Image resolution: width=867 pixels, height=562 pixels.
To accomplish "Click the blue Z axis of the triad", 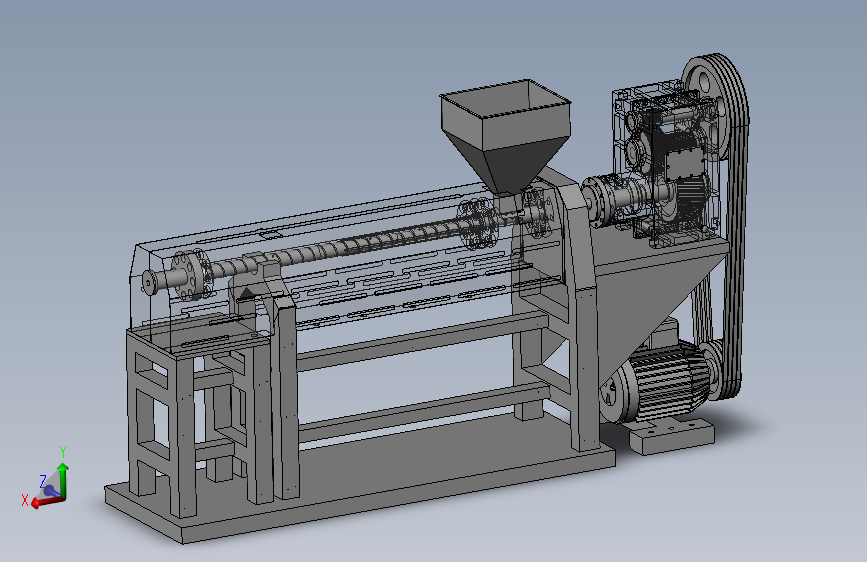I will (51, 490).
